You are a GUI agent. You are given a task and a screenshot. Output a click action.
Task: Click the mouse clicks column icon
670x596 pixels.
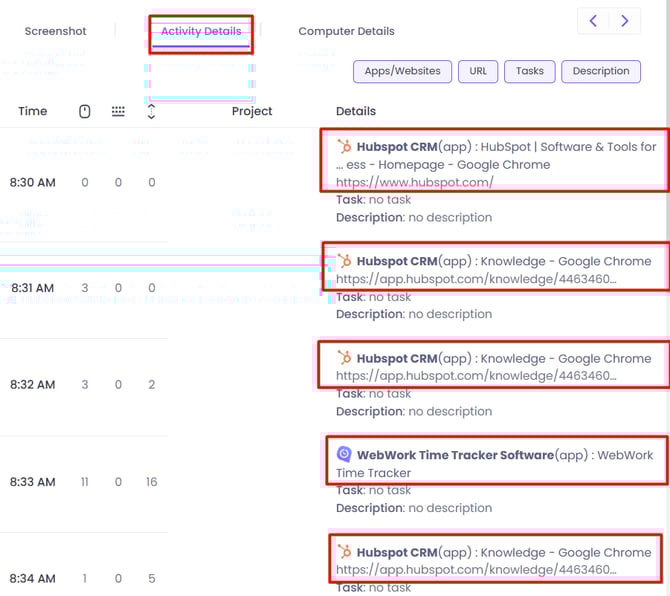pos(85,112)
